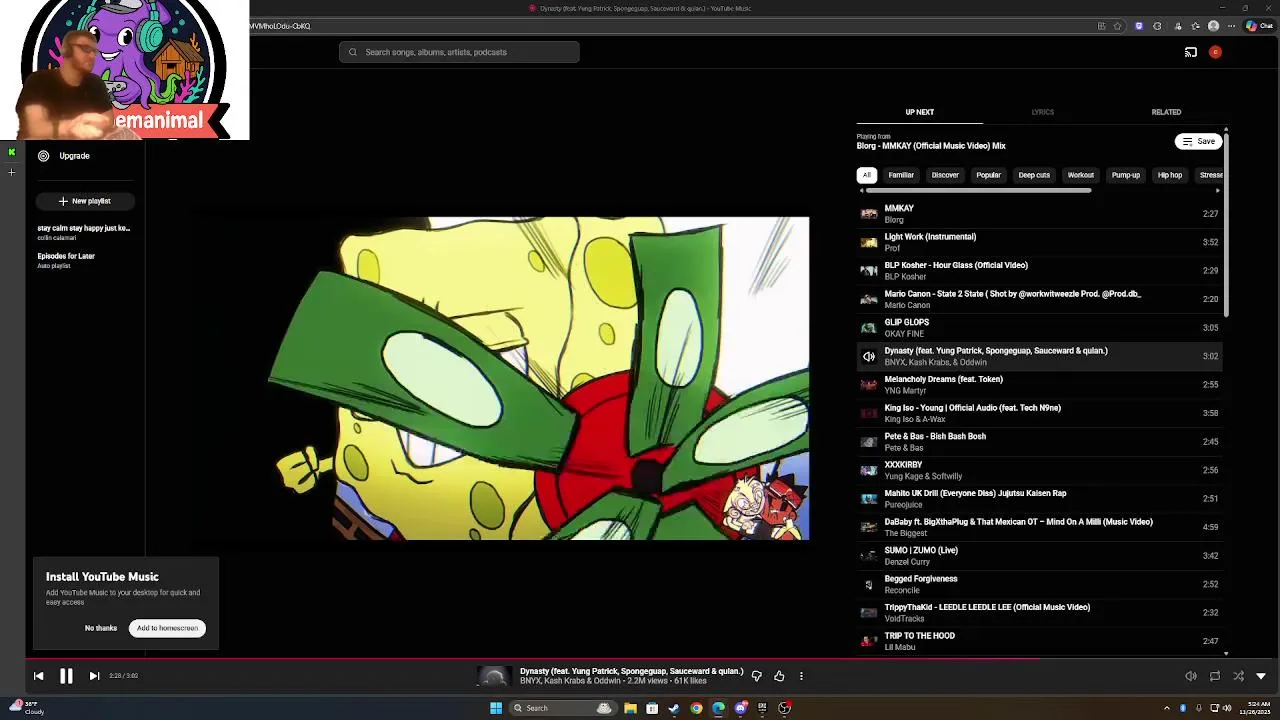Skip to the previous track
1280x720 pixels.
[38, 676]
